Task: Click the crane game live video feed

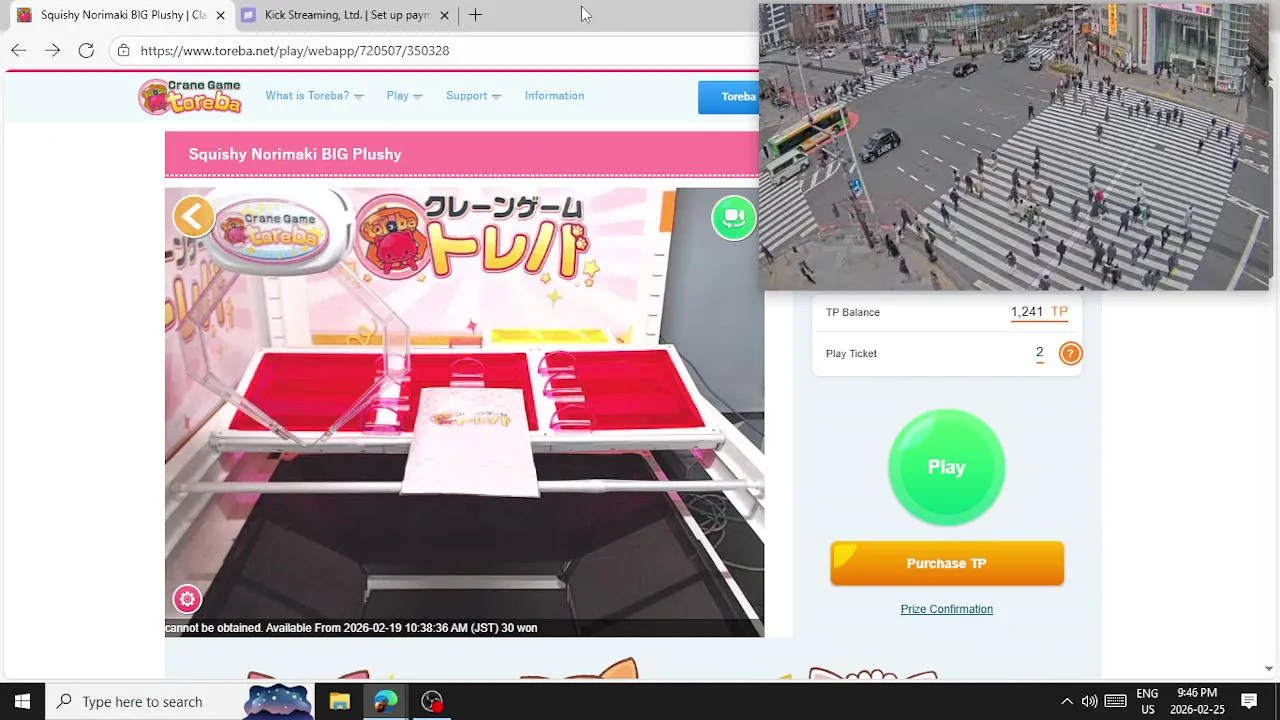Action: coord(464,411)
